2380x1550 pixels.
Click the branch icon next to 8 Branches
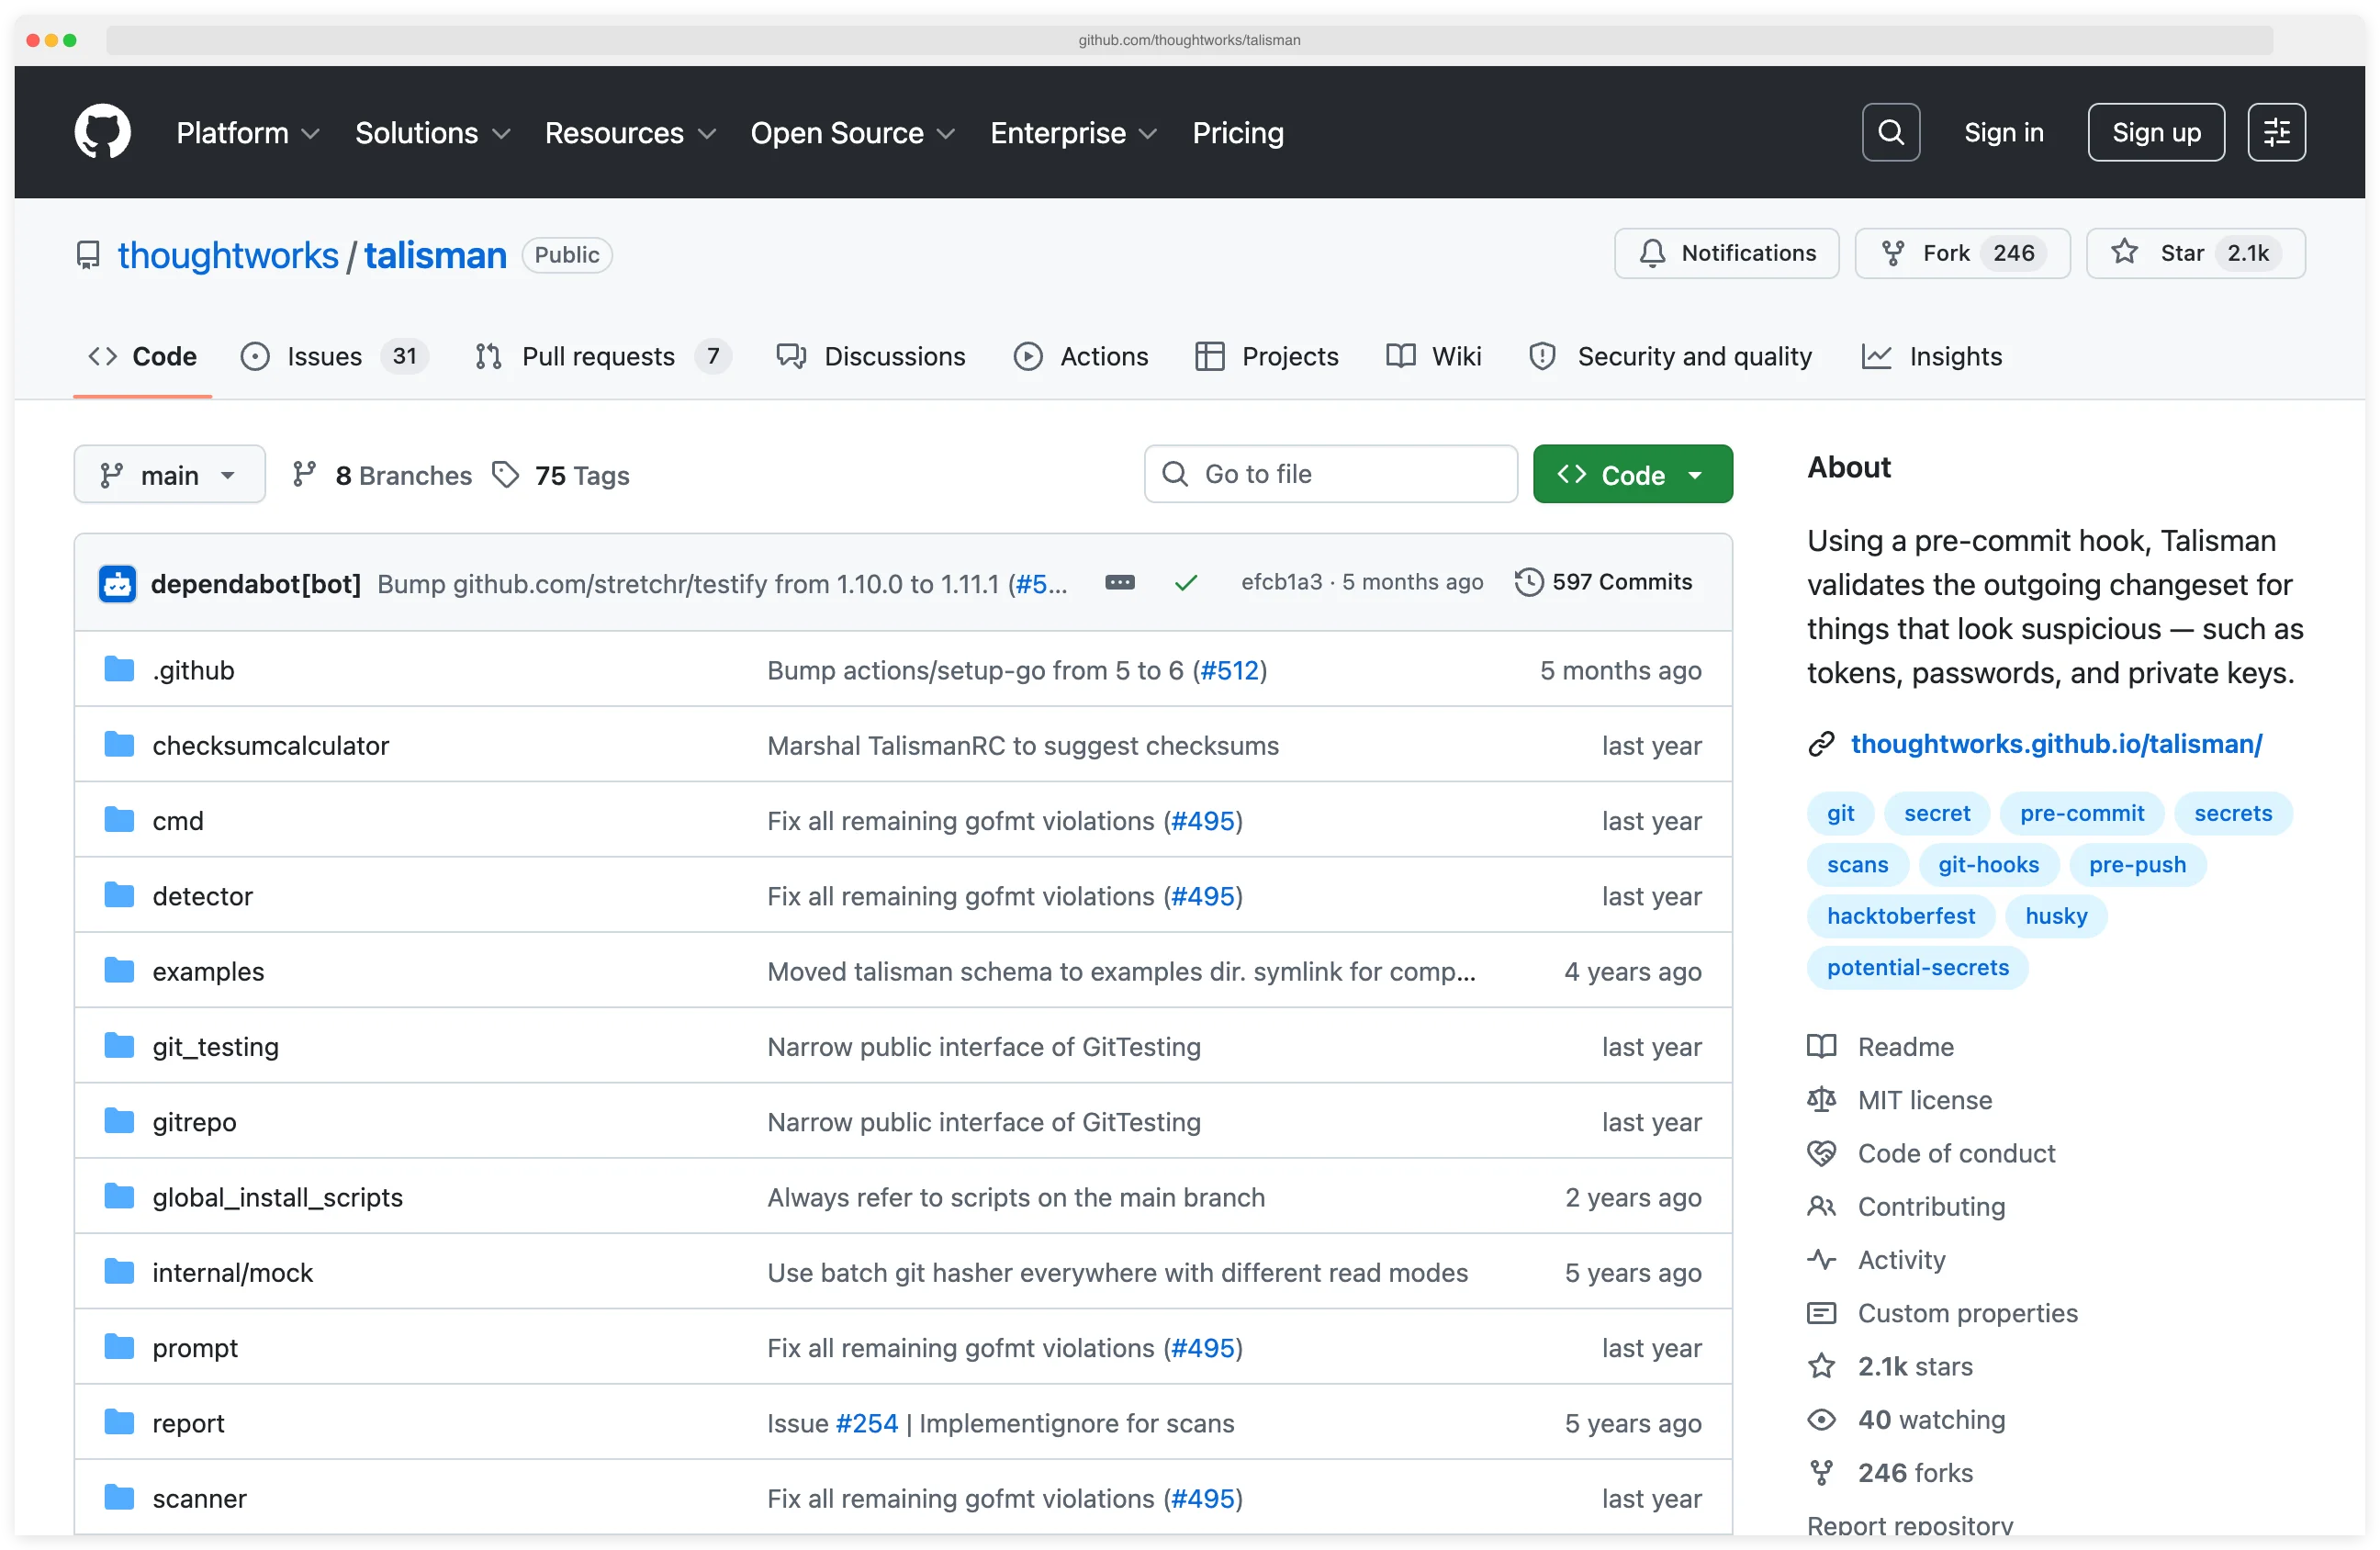[306, 474]
